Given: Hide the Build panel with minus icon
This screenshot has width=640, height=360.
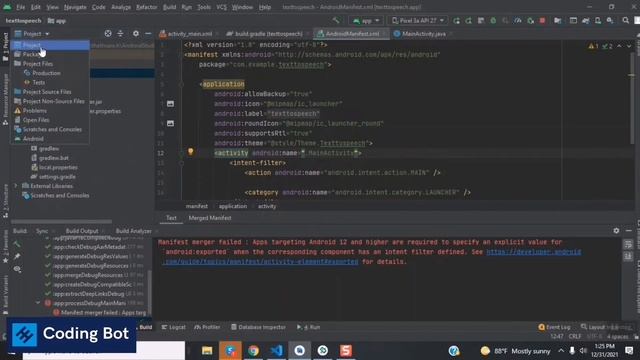Looking at the screenshot, I should click(x=629, y=231).
